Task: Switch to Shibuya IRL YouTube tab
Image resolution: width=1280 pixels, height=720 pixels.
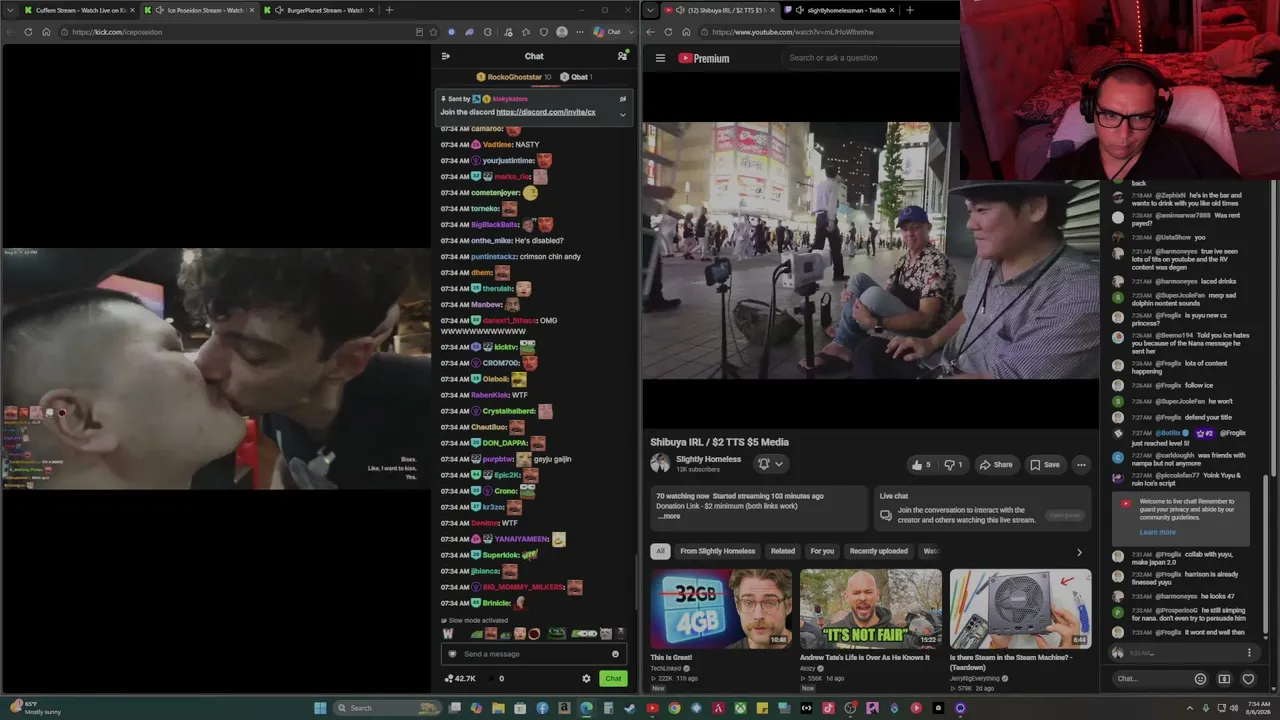Action: coord(720,10)
